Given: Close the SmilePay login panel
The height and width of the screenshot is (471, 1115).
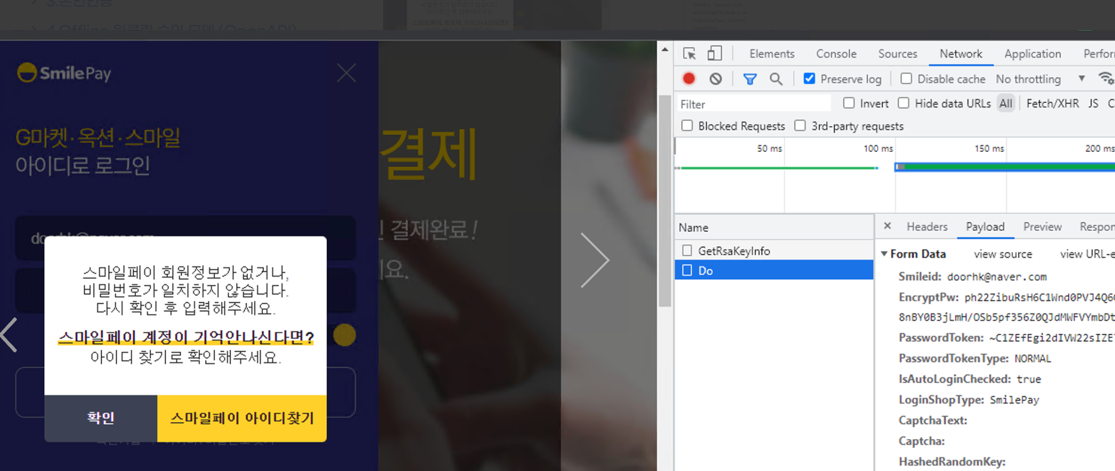Looking at the screenshot, I should pos(346,73).
